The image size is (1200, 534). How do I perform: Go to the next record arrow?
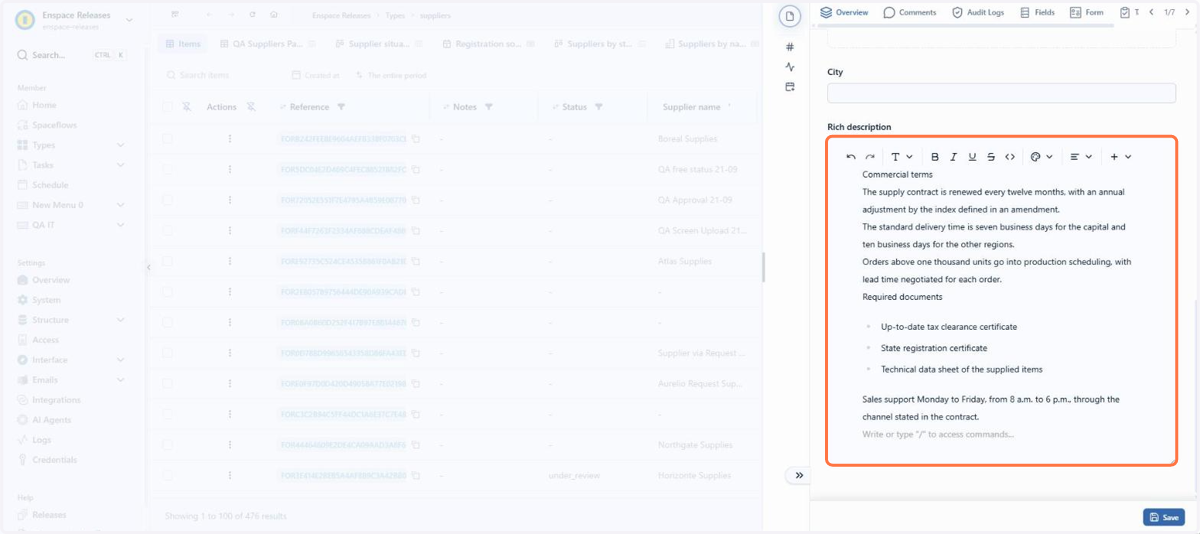click(1185, 12)
